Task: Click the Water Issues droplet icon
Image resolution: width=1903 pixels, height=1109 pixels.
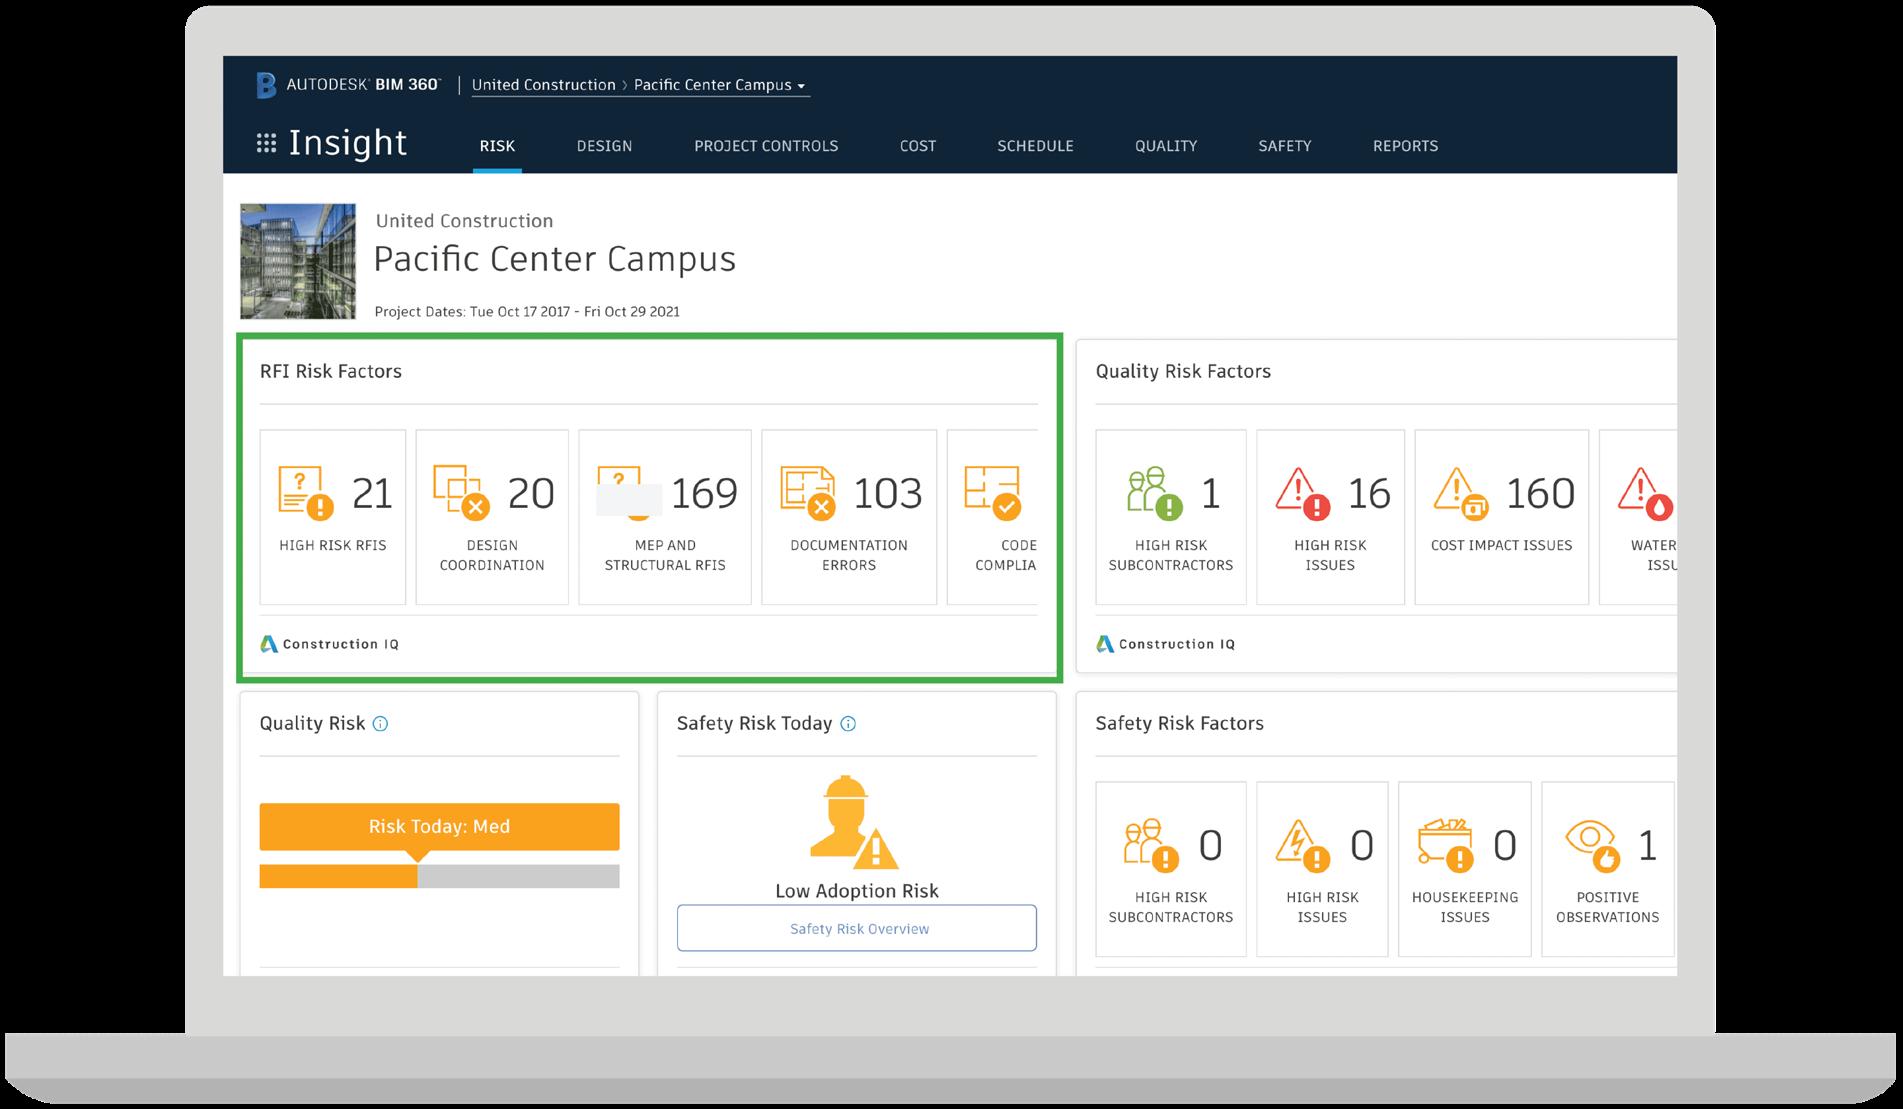Action: (x=1646, y=493)
